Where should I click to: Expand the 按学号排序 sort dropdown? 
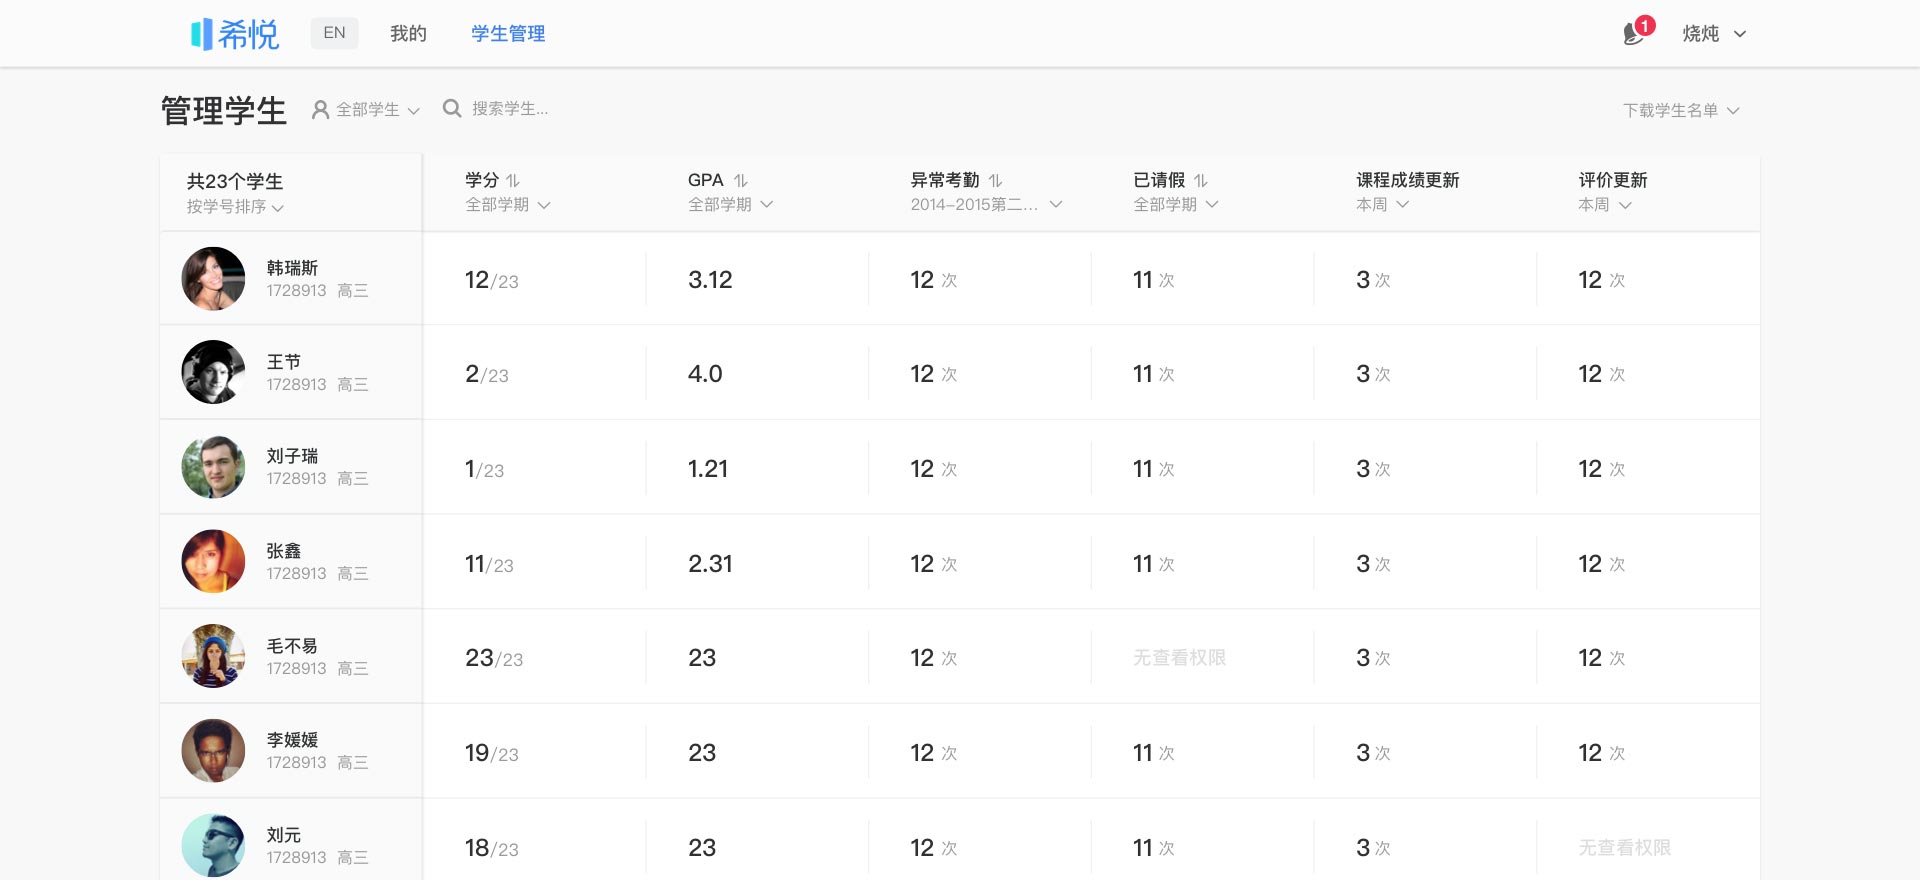pos(235,207)
